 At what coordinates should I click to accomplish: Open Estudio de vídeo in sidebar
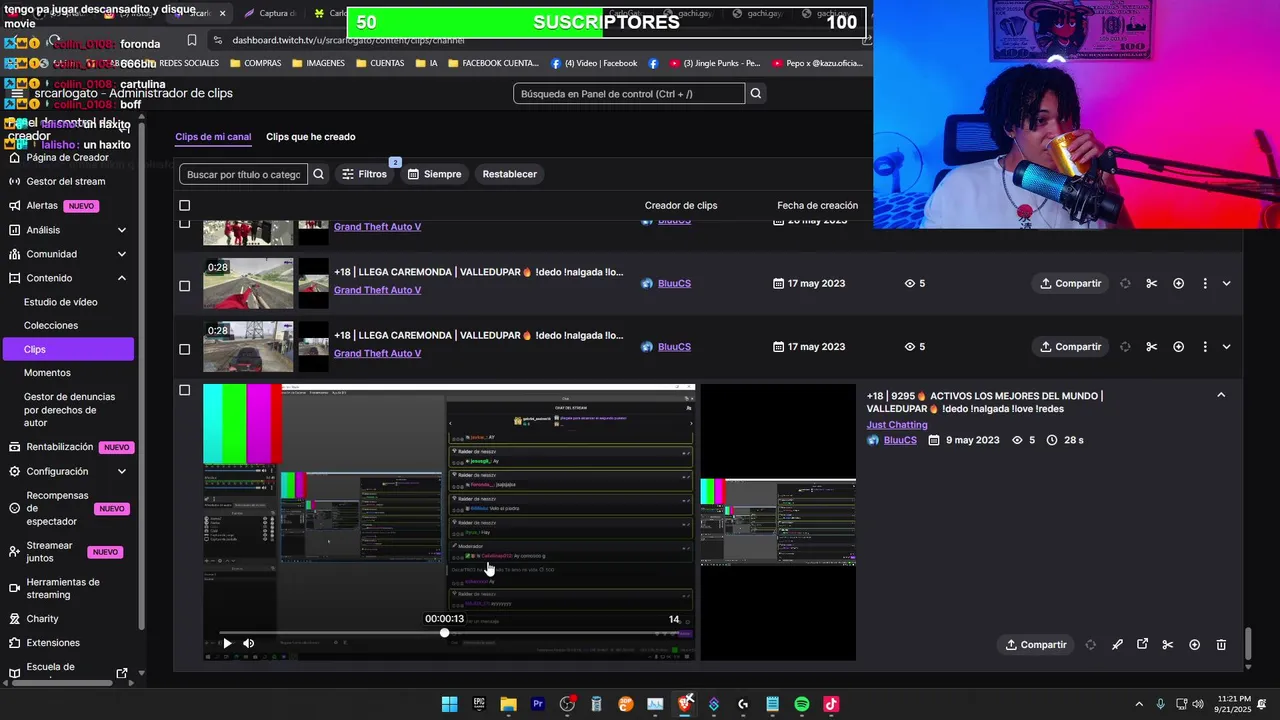pos(61,302)
